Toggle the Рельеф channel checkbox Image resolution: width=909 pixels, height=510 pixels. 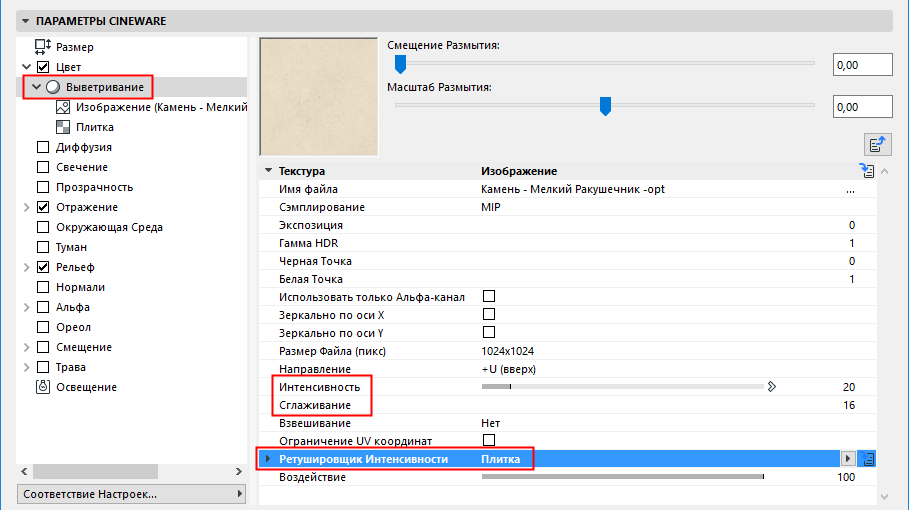pos(43,267)
